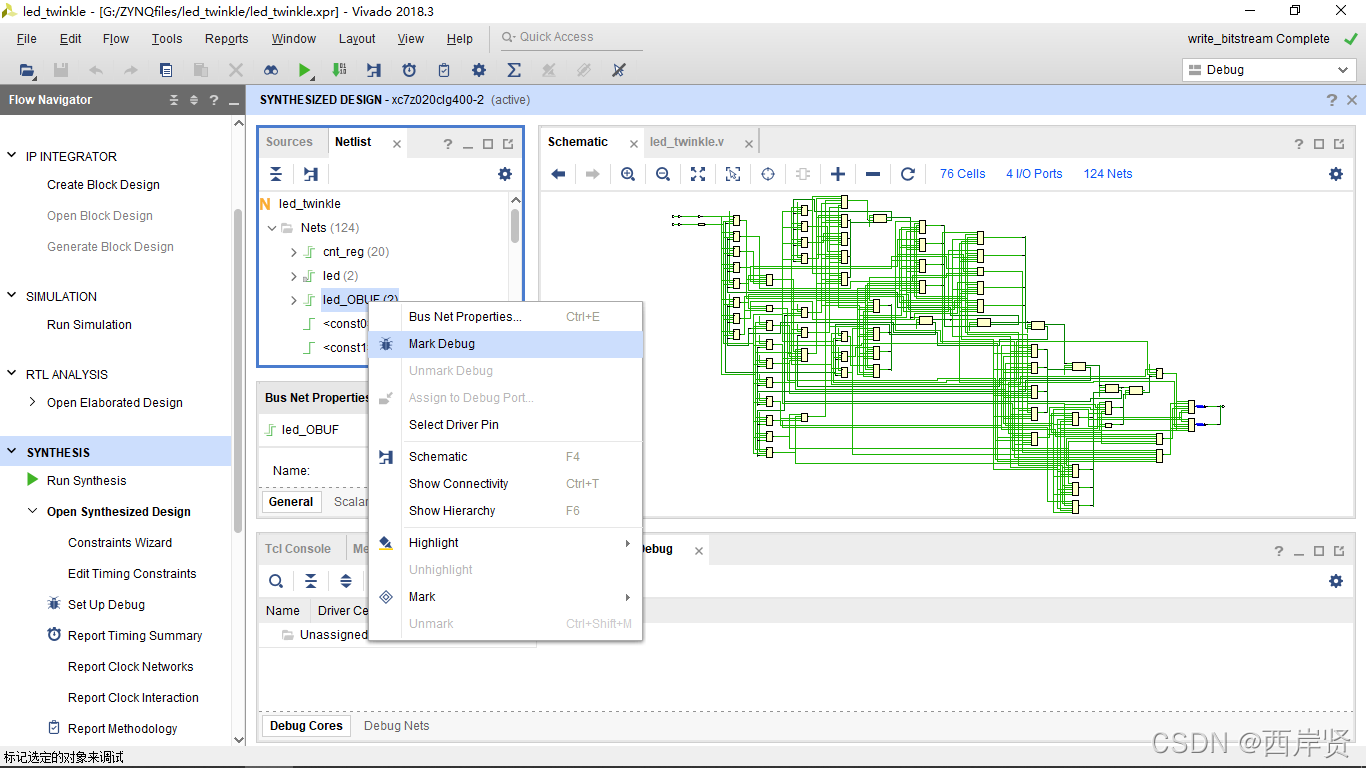Click Flow Navigator vertical scrollbar

(238, 370)
